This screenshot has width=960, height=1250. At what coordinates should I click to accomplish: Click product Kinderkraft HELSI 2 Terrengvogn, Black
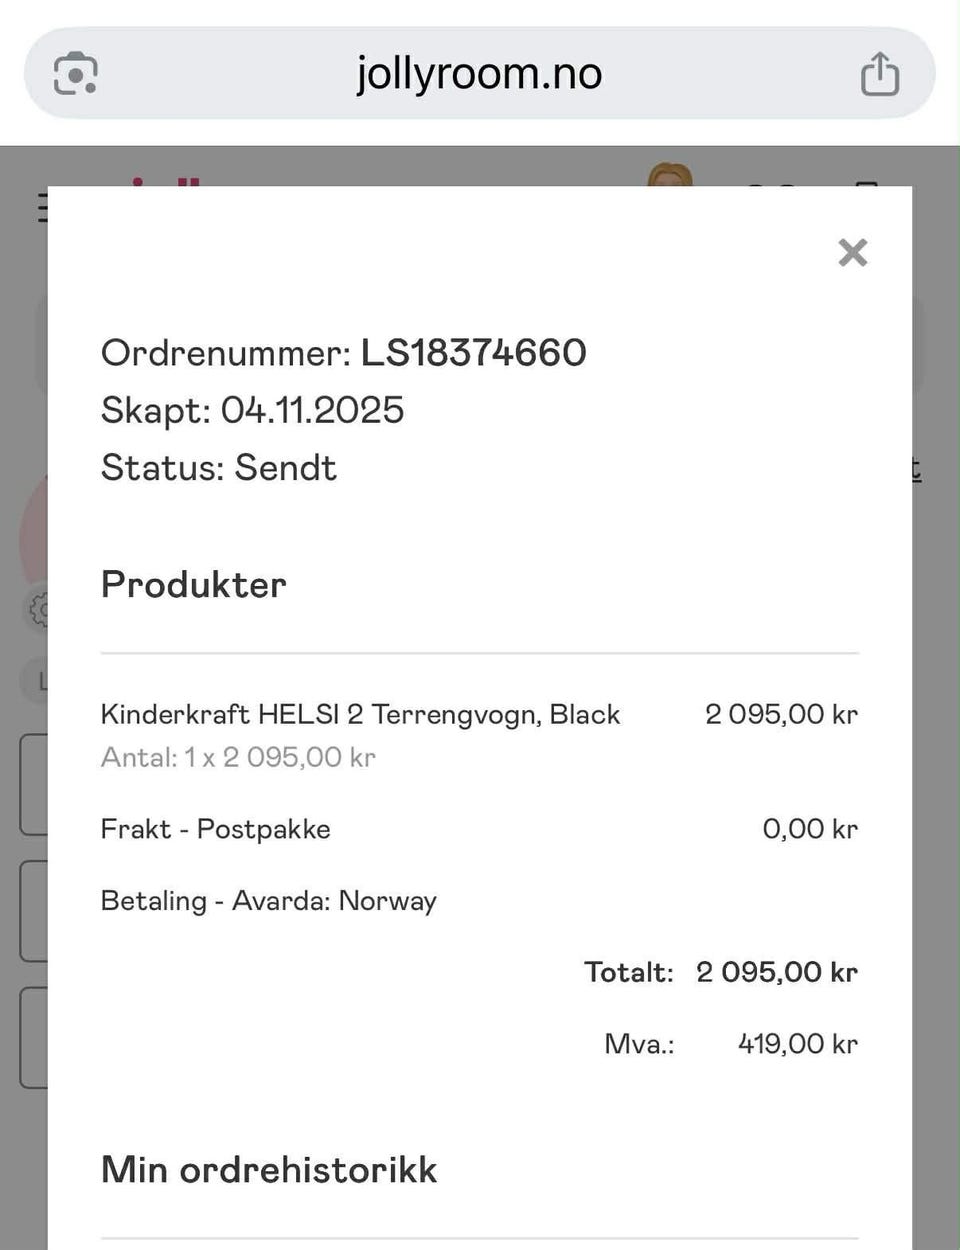[x=360, y=714]
